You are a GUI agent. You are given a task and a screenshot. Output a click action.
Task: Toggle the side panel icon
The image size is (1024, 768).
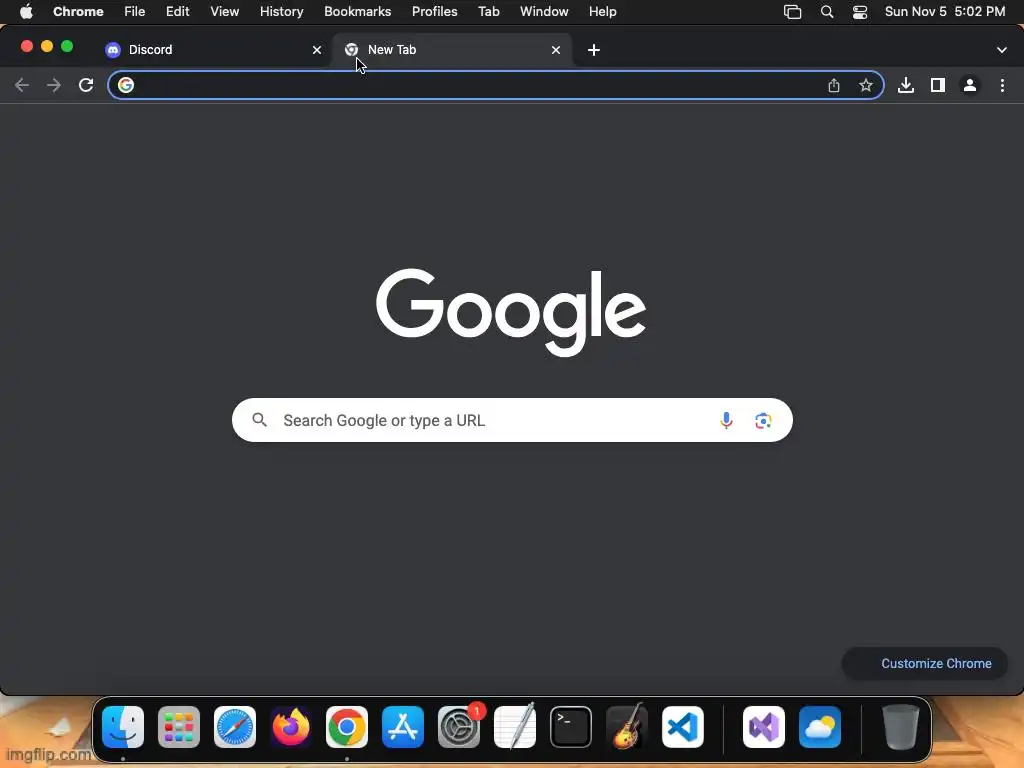coord(938,85)
